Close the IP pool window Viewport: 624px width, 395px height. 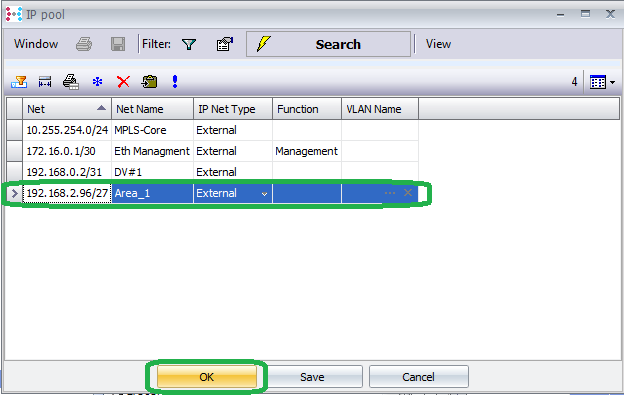(x=610, y=14)
